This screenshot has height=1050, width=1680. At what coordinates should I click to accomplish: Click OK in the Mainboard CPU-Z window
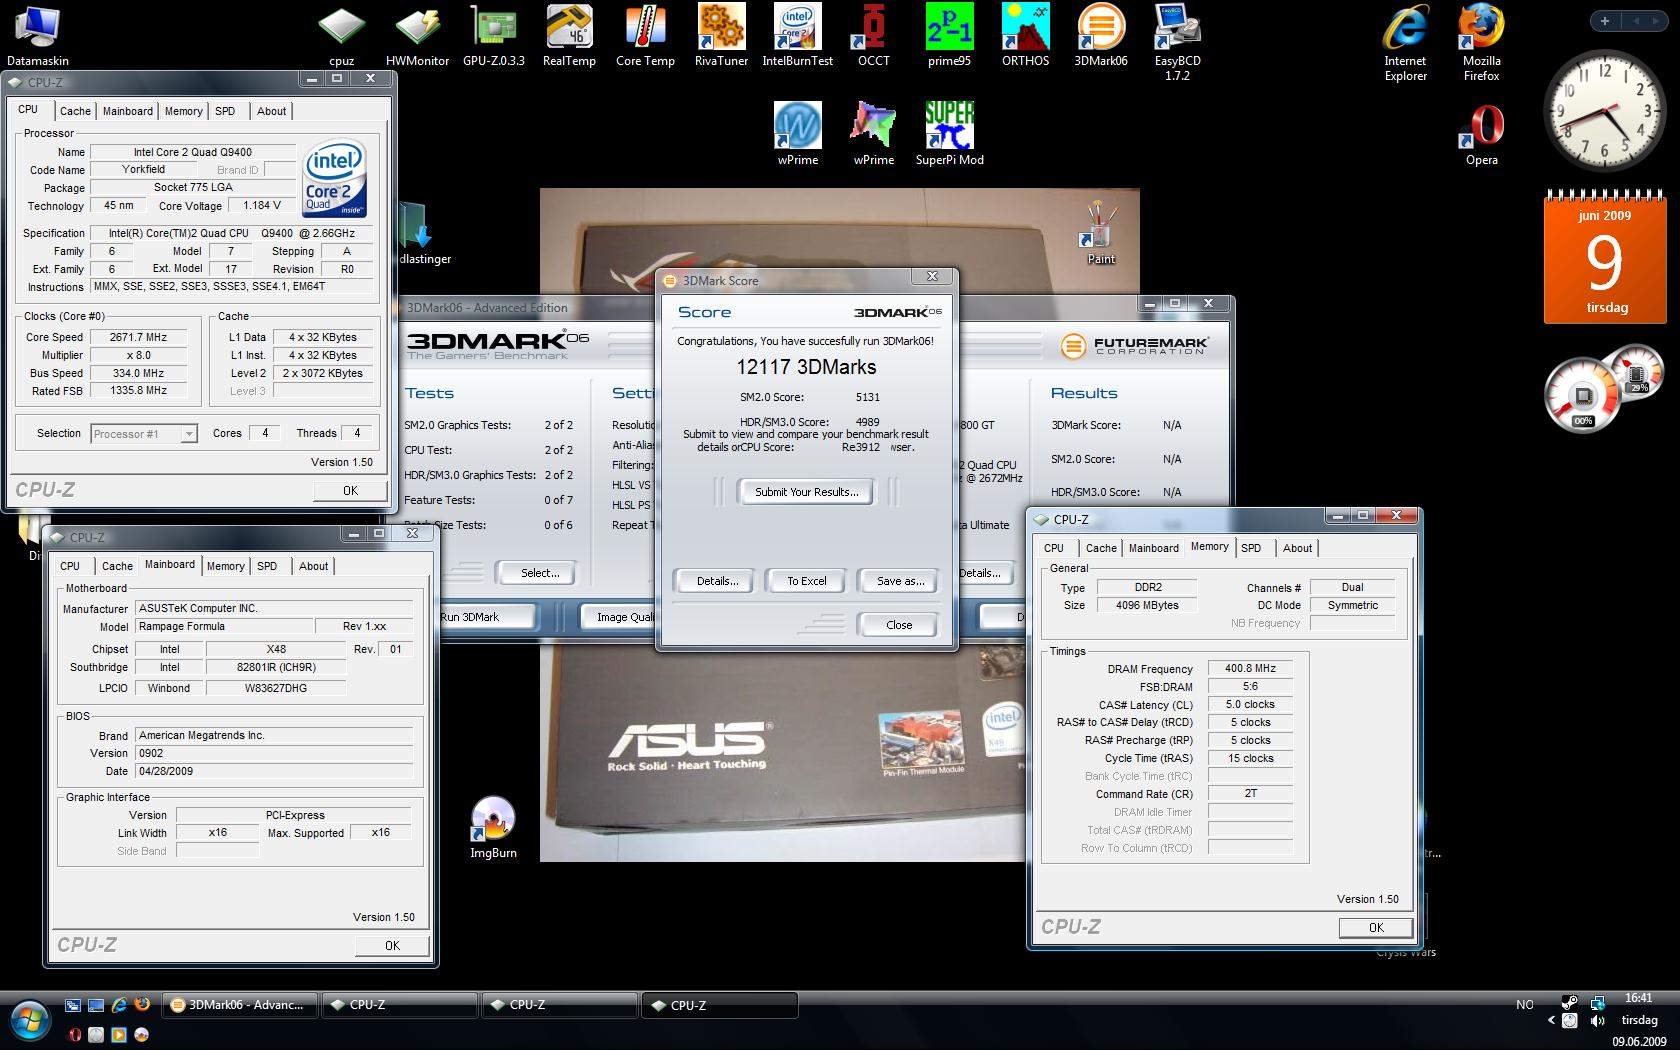[392, 945]
